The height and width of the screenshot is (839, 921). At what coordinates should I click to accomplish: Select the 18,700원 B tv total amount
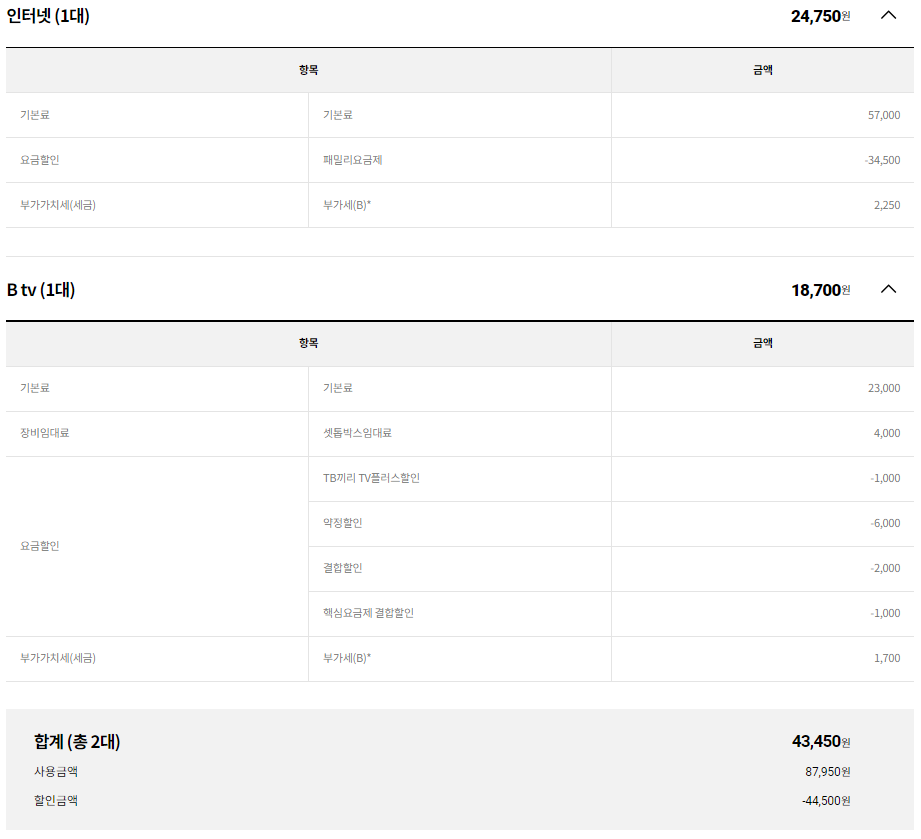[820, 290]
